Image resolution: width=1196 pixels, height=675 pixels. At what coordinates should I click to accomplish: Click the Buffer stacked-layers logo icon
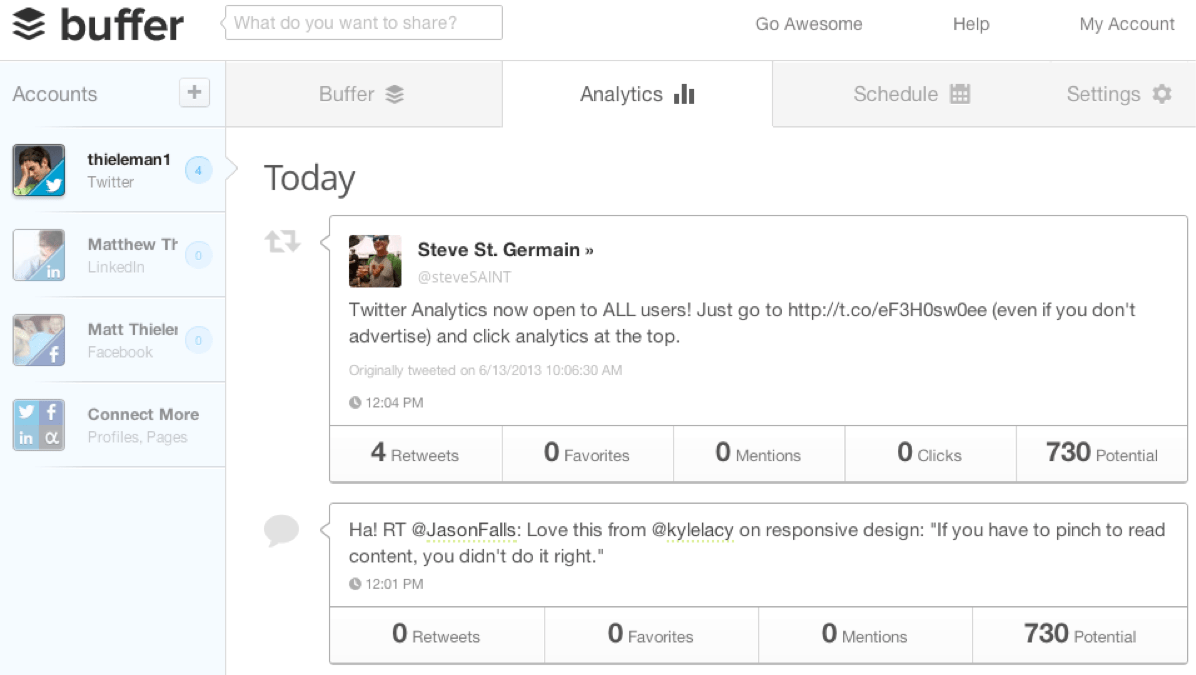(29, 24)
